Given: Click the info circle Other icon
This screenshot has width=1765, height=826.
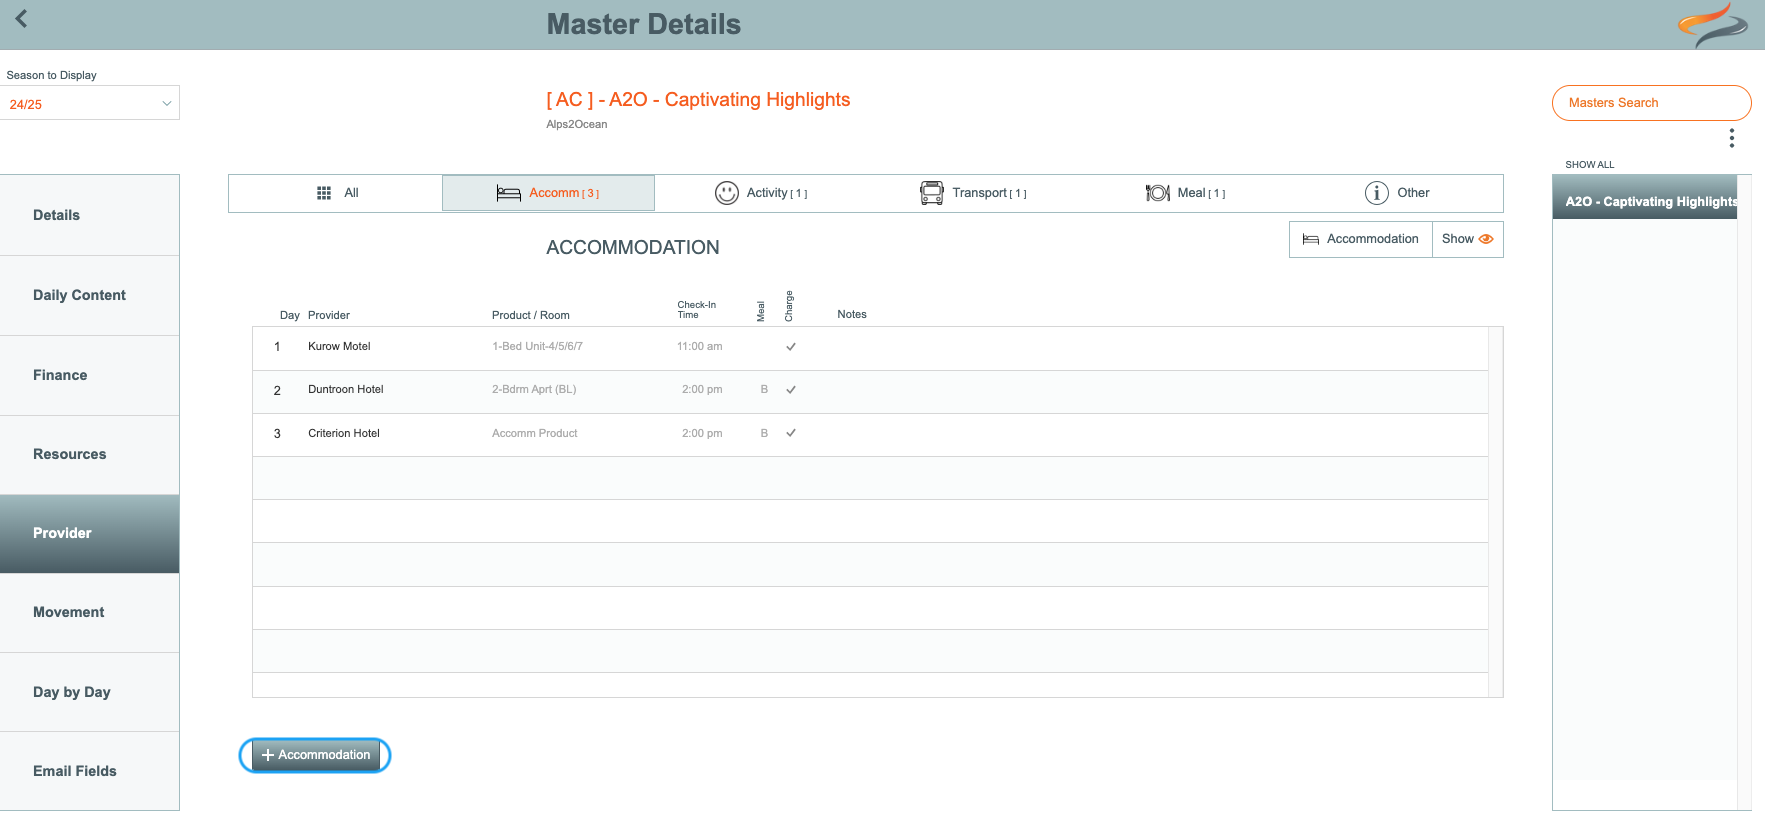Looking at the screenshot, I should pos(1377,193).
